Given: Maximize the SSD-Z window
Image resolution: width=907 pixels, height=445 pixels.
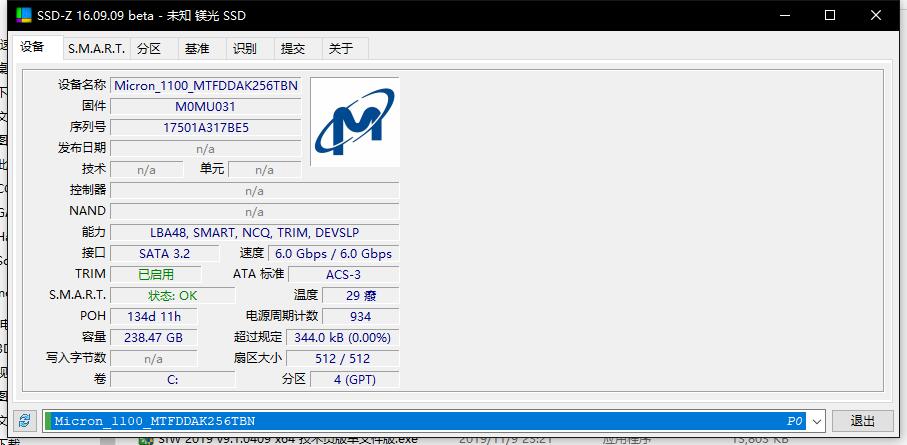Looking at the screenshot, I should (829, 16).
